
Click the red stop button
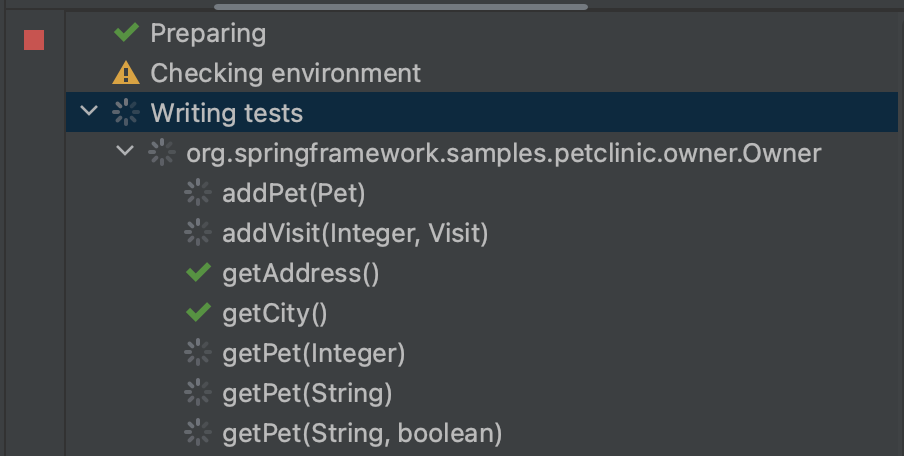pyautogui.click(x=35, y=40)
